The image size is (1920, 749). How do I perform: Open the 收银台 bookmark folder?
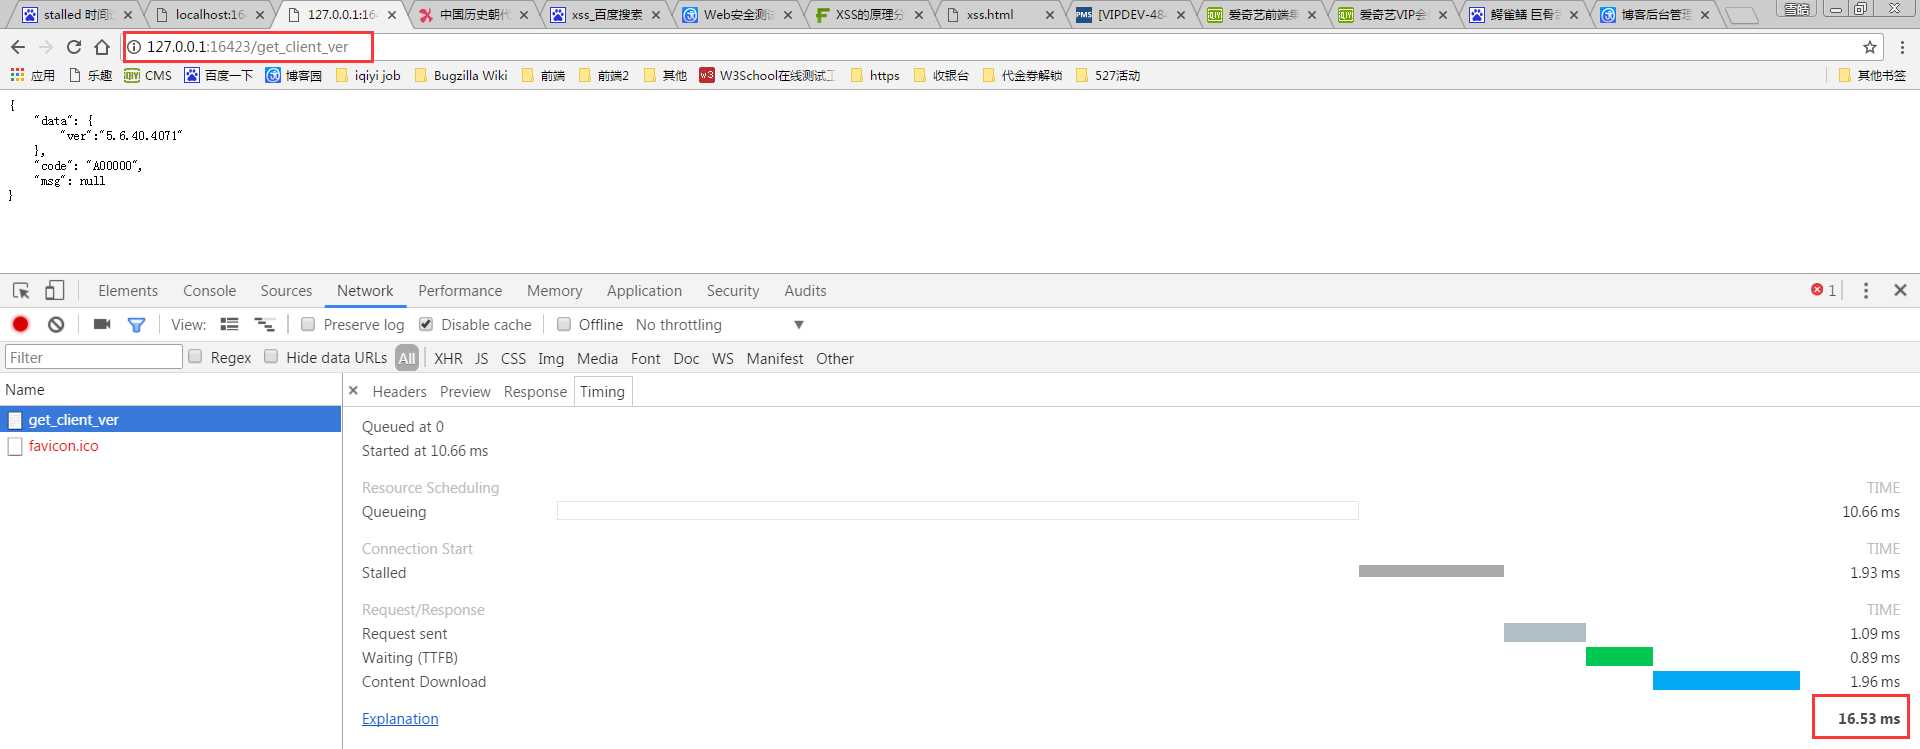coord(941,75)
